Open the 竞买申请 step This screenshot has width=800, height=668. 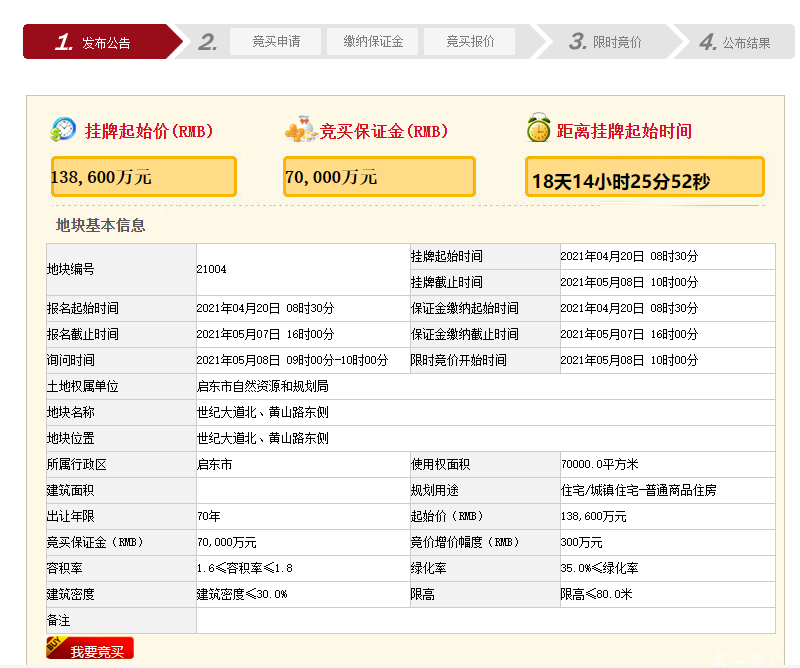(276, 41)
